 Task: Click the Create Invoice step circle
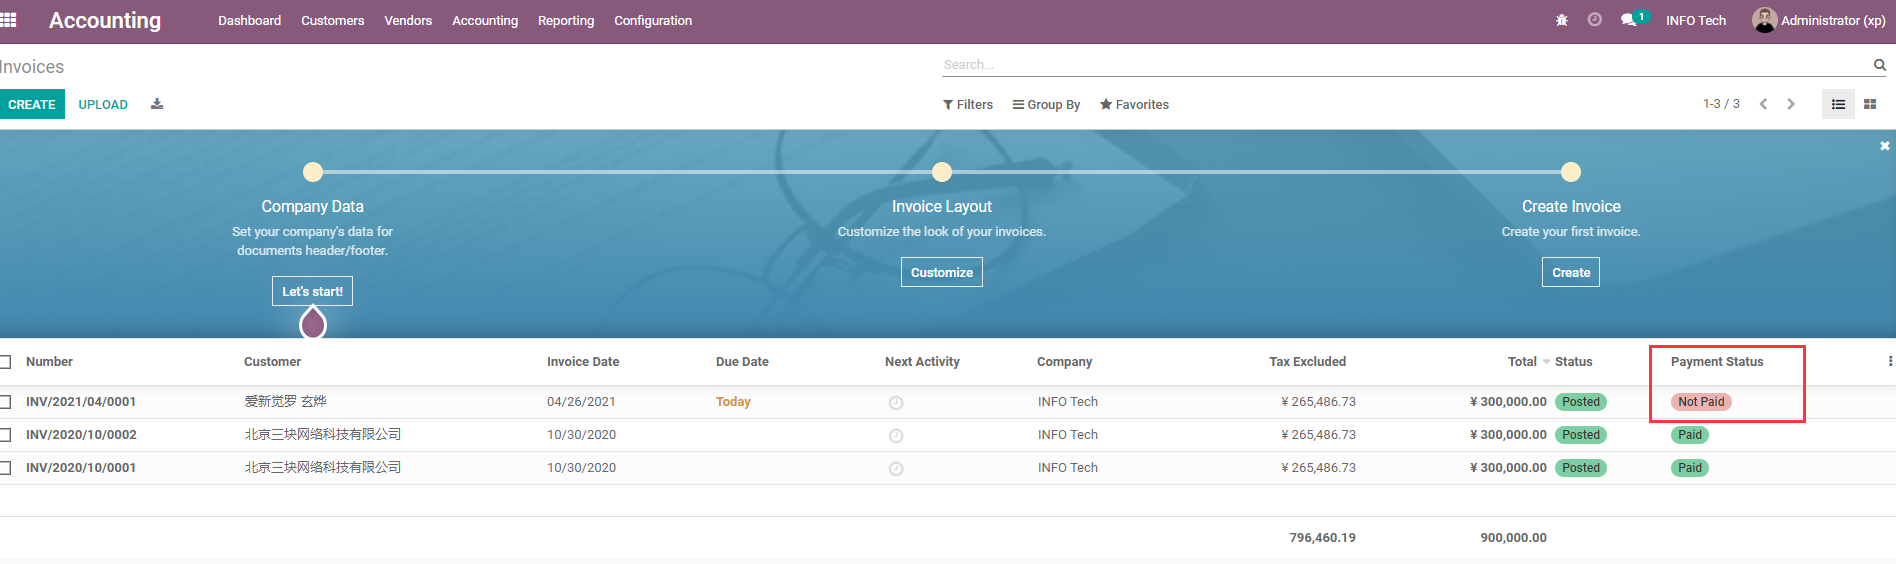tap(1571, 172)
